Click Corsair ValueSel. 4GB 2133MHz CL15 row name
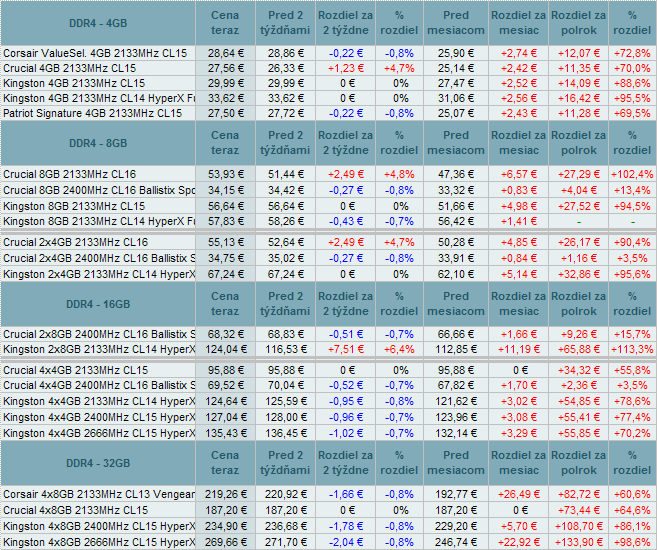 click(x=95, y=53)
